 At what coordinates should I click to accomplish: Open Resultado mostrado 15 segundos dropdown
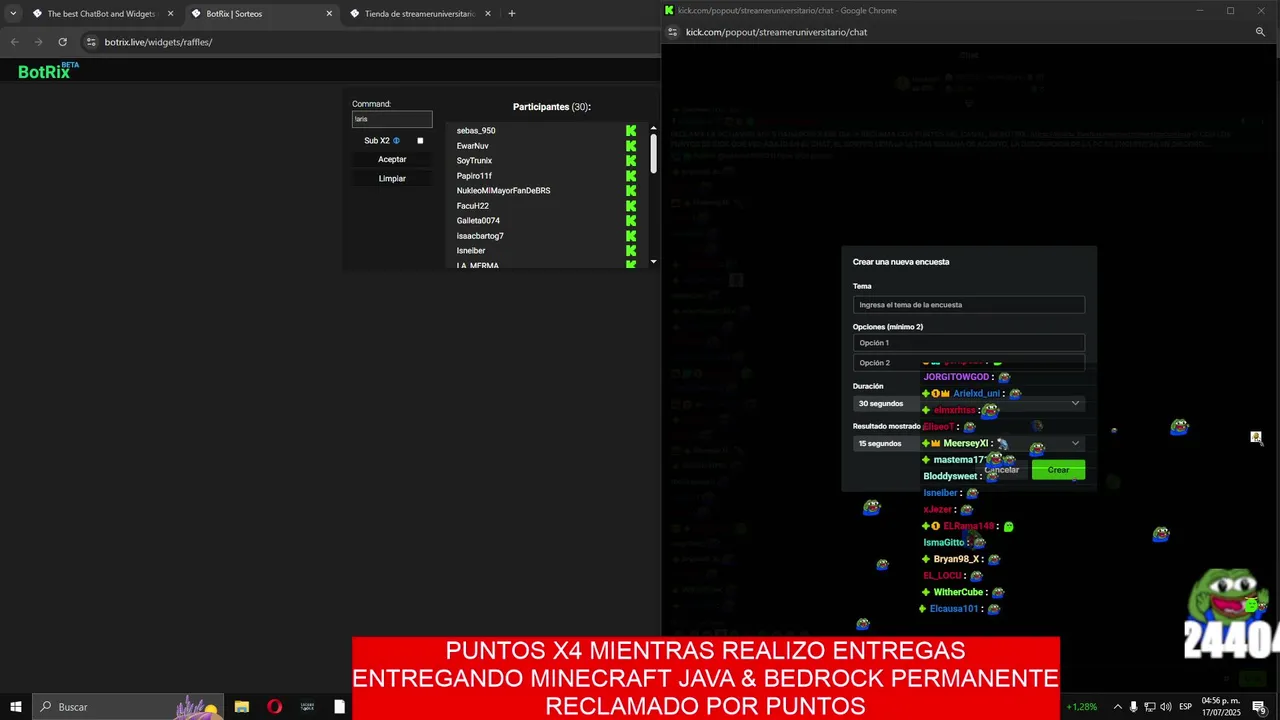coord(969,443)
